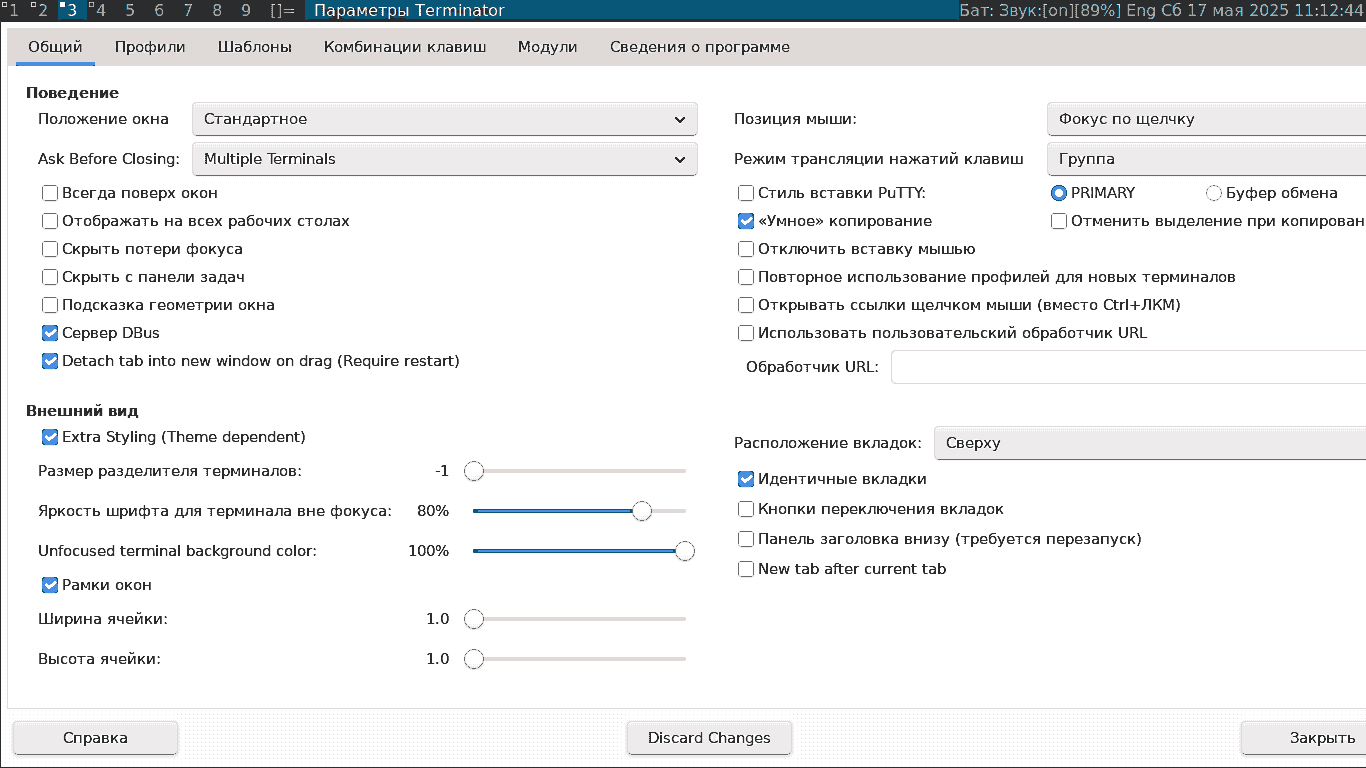Click the Поведение section heading
This screenshot has width=1366, height=768.
pos(72,93)
